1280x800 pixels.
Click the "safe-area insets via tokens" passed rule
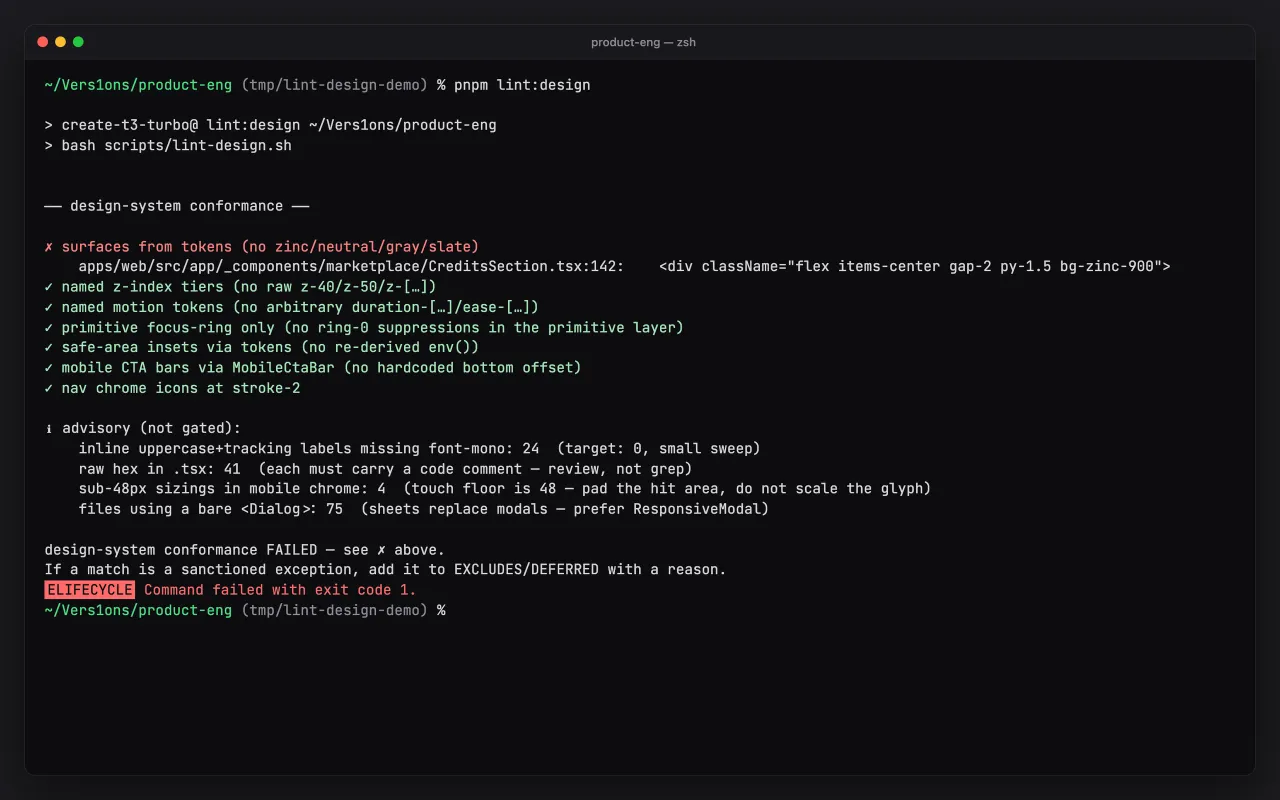point(270,347)
